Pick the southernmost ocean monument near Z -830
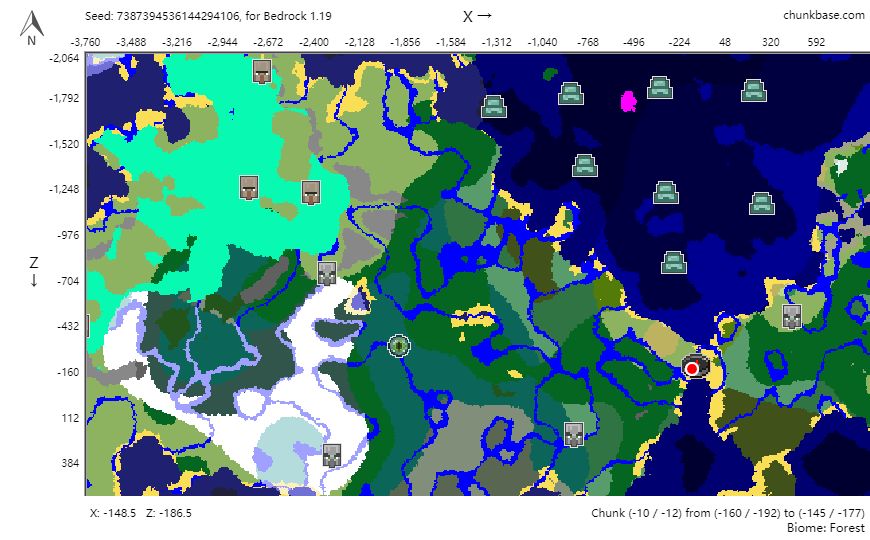The image size is (870, 540). point(674,263)
